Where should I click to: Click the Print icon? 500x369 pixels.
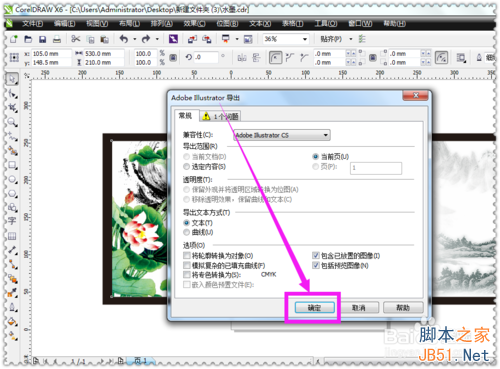pyautogui.click(x=57, y=39)
